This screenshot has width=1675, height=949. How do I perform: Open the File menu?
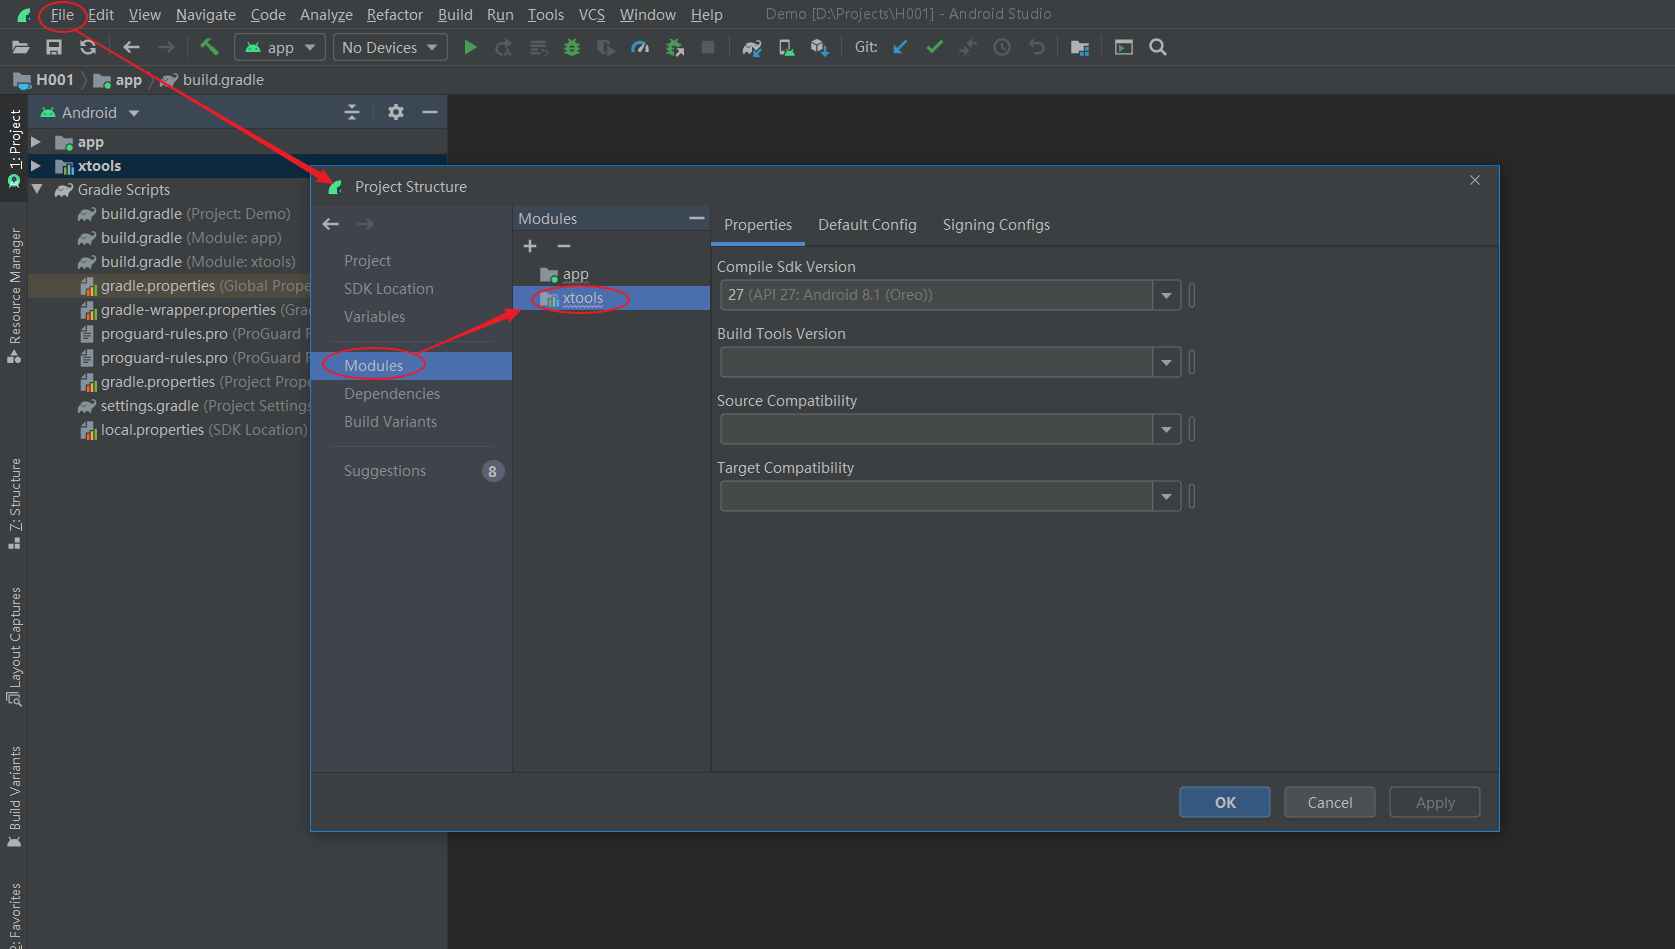pyautogui.click(x=62, y=15)
